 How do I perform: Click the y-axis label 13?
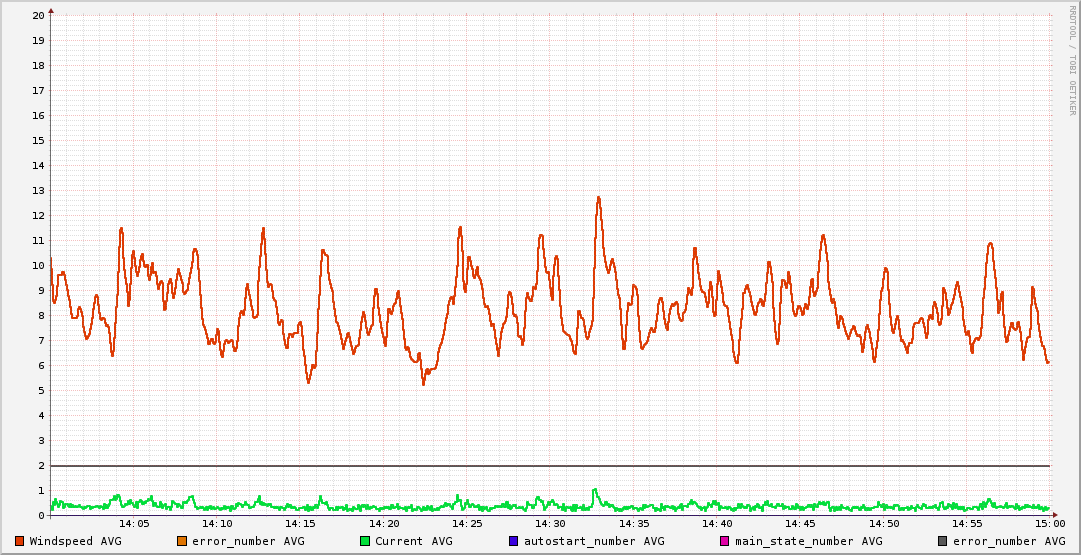point(38,190)
